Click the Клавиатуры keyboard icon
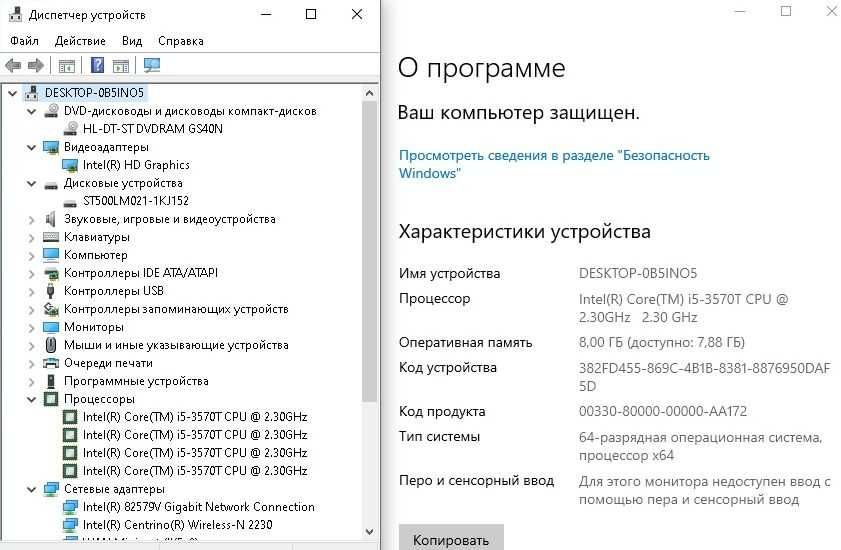 (51, 237)
